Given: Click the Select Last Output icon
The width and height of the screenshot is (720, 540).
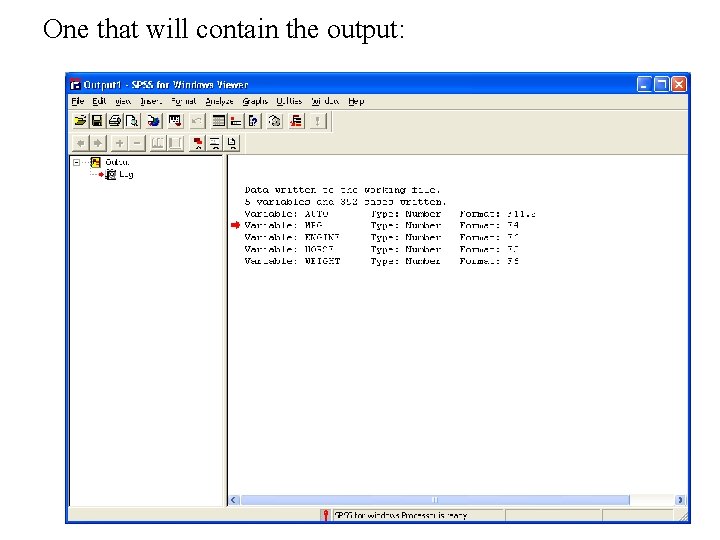Looking at the screenshot, I should 296,121.
